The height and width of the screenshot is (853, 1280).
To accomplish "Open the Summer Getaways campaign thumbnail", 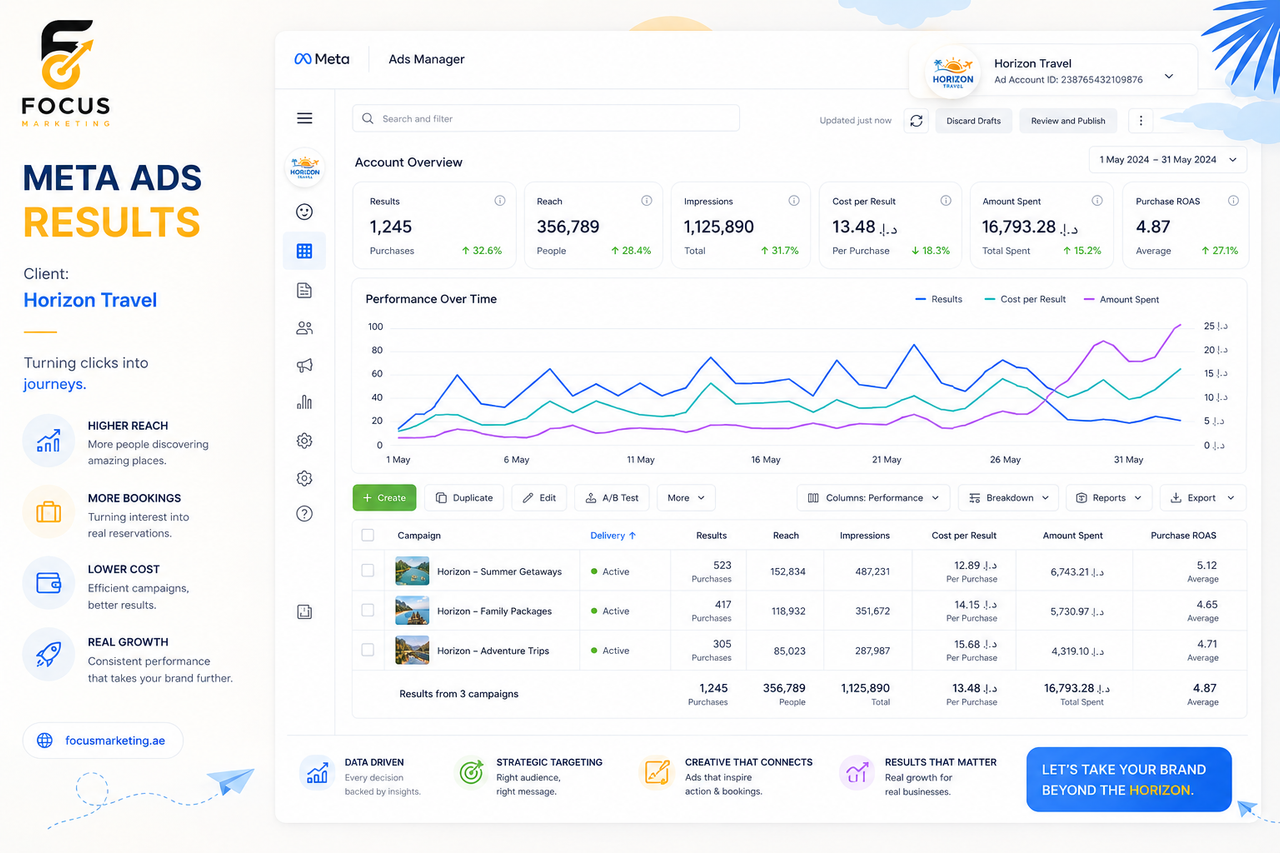I will click(412, 571).
